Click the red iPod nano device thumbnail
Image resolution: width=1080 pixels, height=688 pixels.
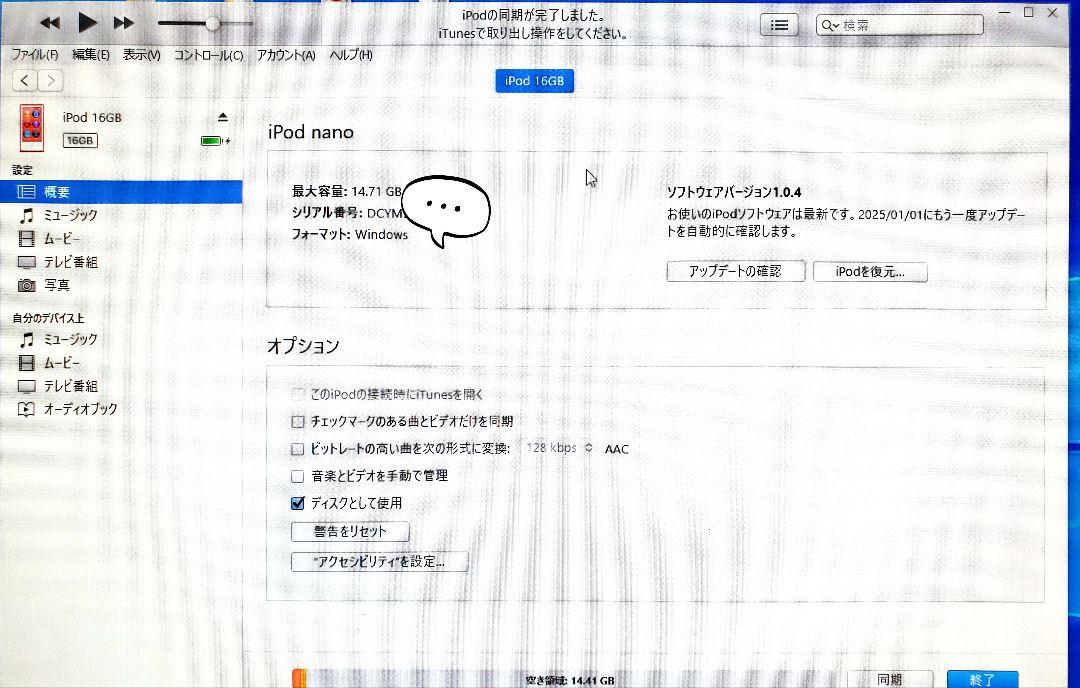tap(32, 128)
